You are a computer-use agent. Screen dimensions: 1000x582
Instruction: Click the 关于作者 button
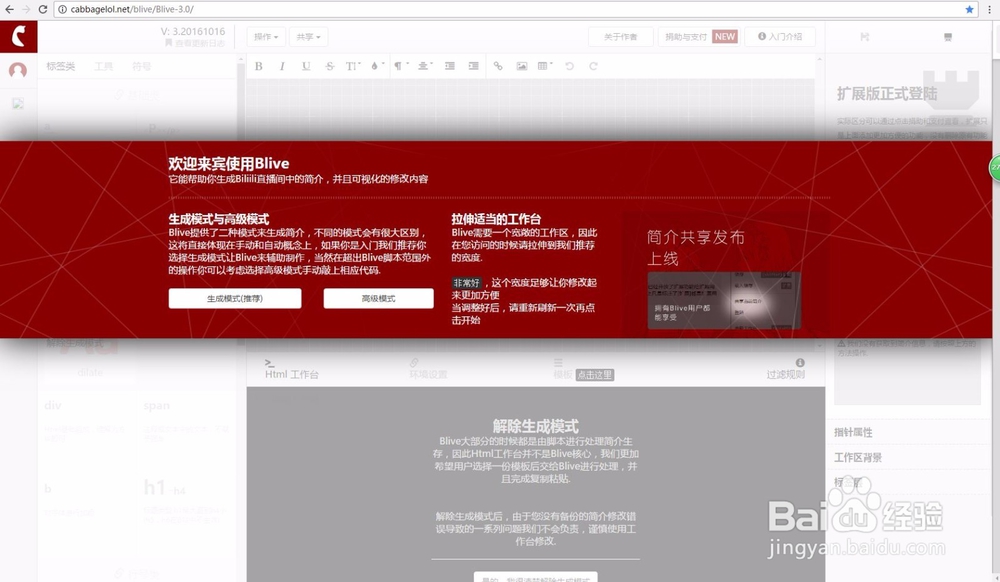(621, 37)
